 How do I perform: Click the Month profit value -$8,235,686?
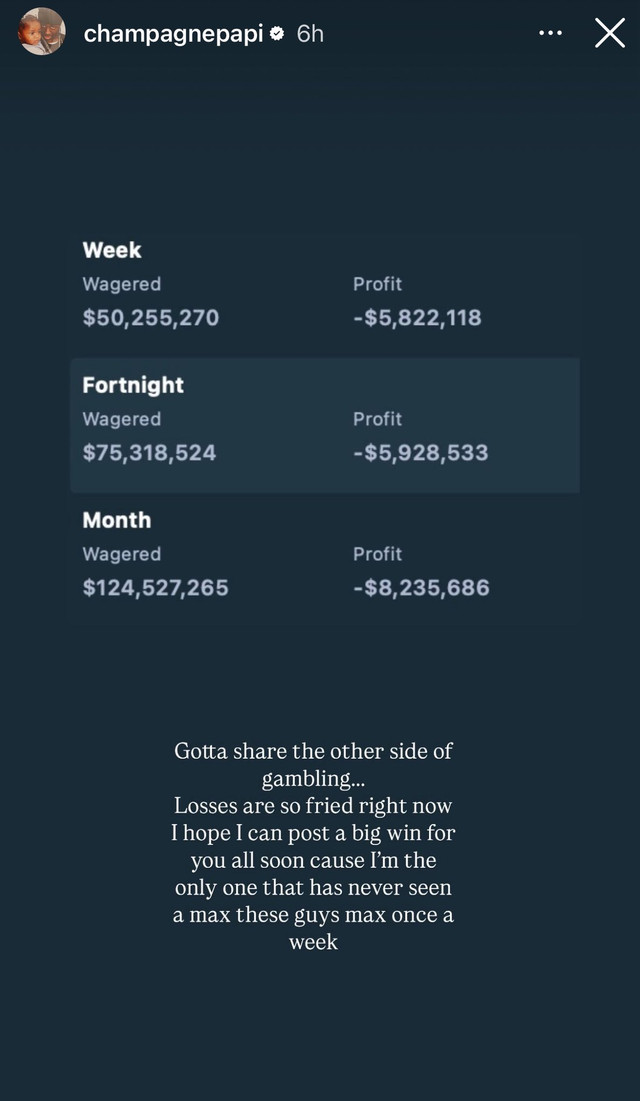421,588
